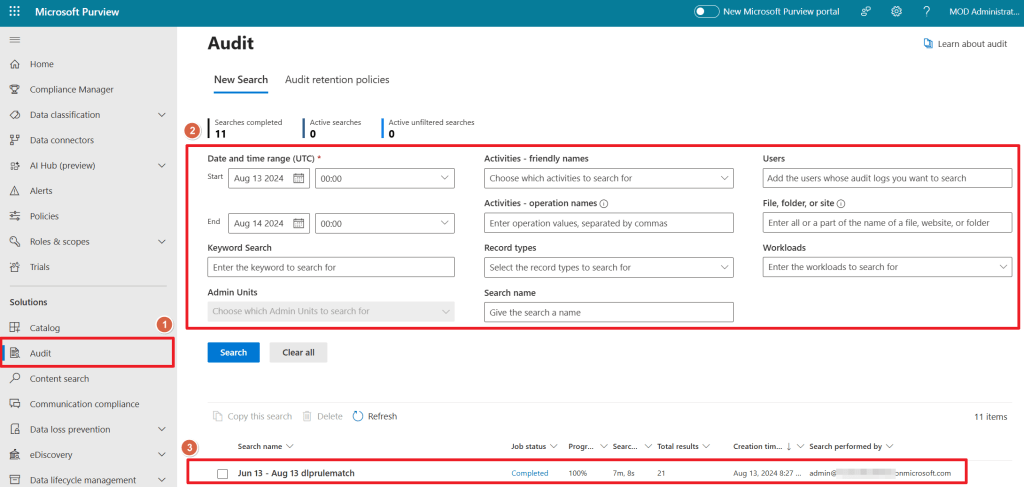This screenshot has height=487, width=1024.
Task: Toggle the New Microsoft Purview portal switch
Action: (707, 11)
